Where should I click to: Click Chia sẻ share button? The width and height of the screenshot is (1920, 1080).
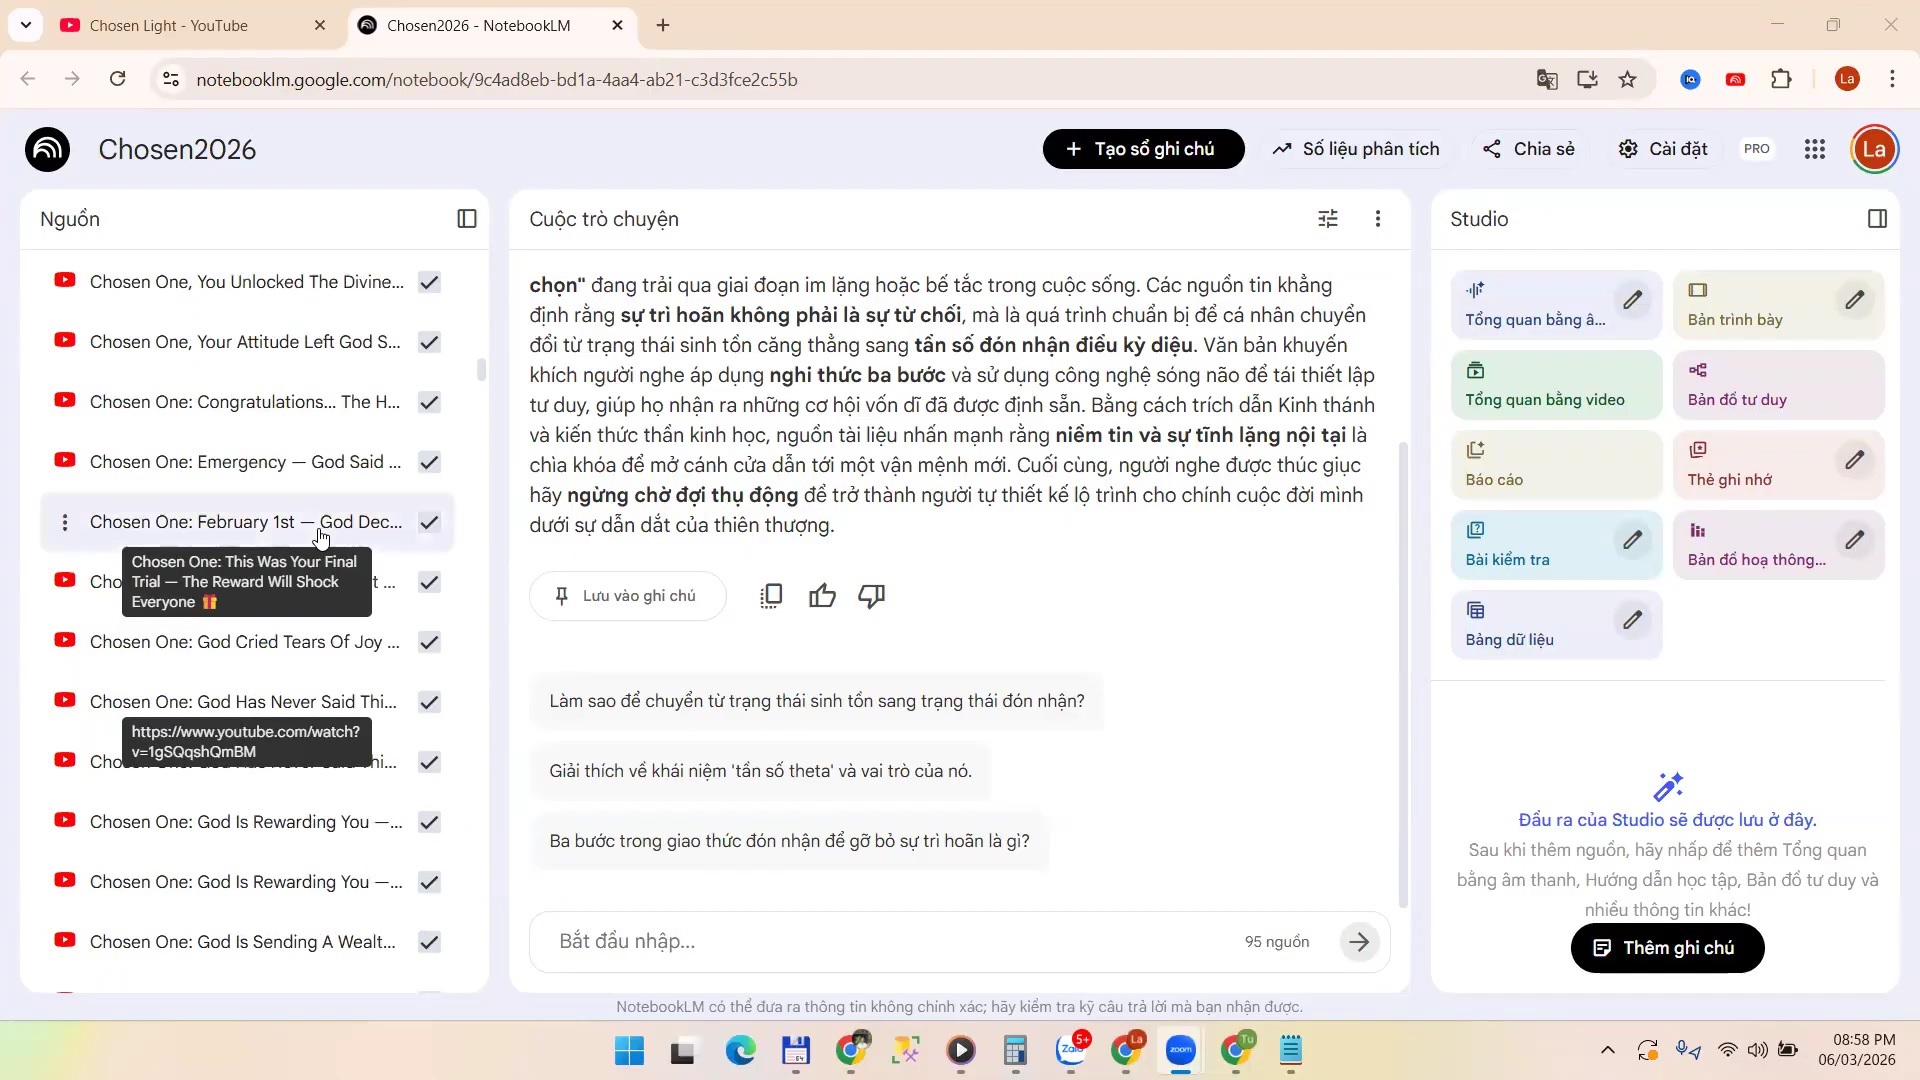click(x=1528, y=149)
